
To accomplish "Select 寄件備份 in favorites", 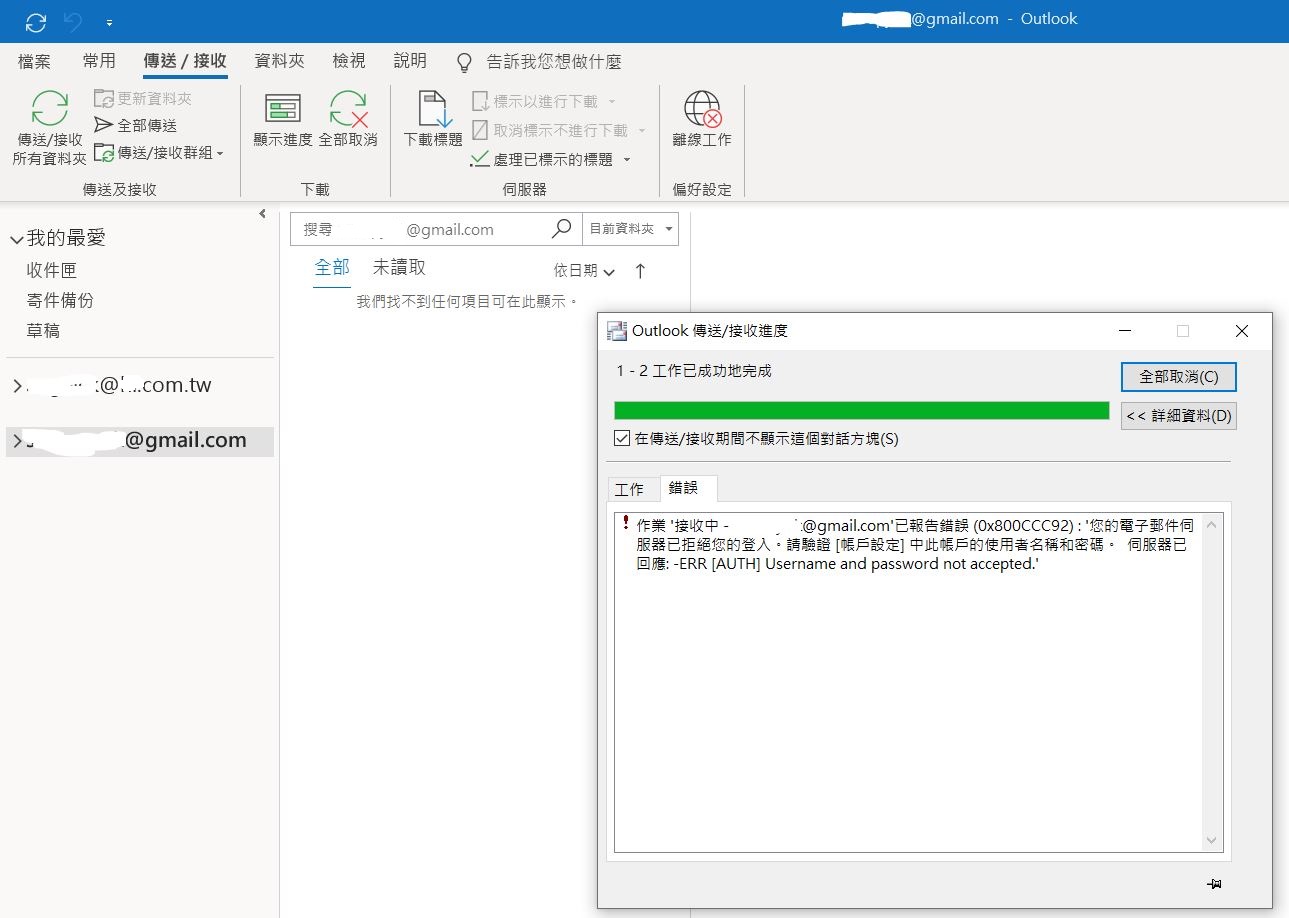I will (60, 300).
